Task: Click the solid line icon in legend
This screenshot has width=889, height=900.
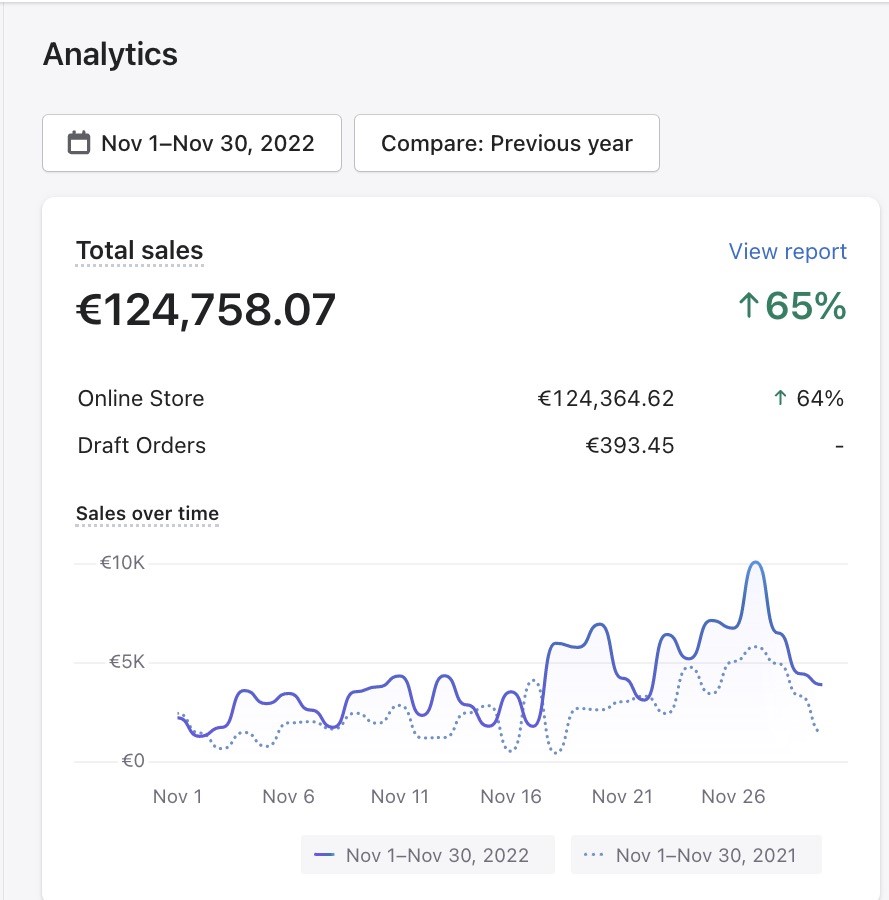Action: 324,855
